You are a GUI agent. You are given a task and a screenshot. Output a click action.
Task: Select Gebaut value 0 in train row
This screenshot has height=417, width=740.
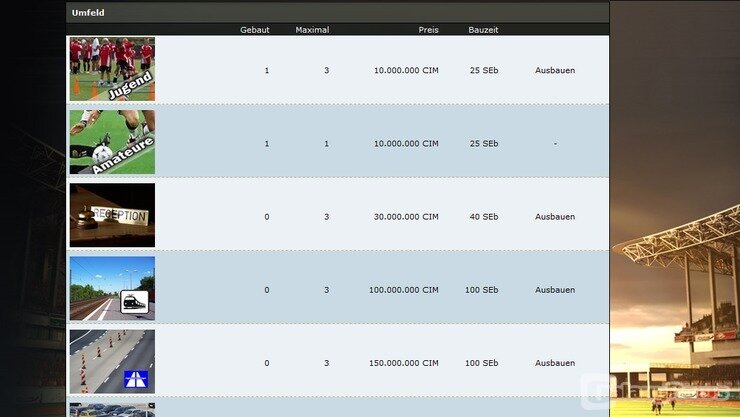pyautogui.click(x=267, y=290)
